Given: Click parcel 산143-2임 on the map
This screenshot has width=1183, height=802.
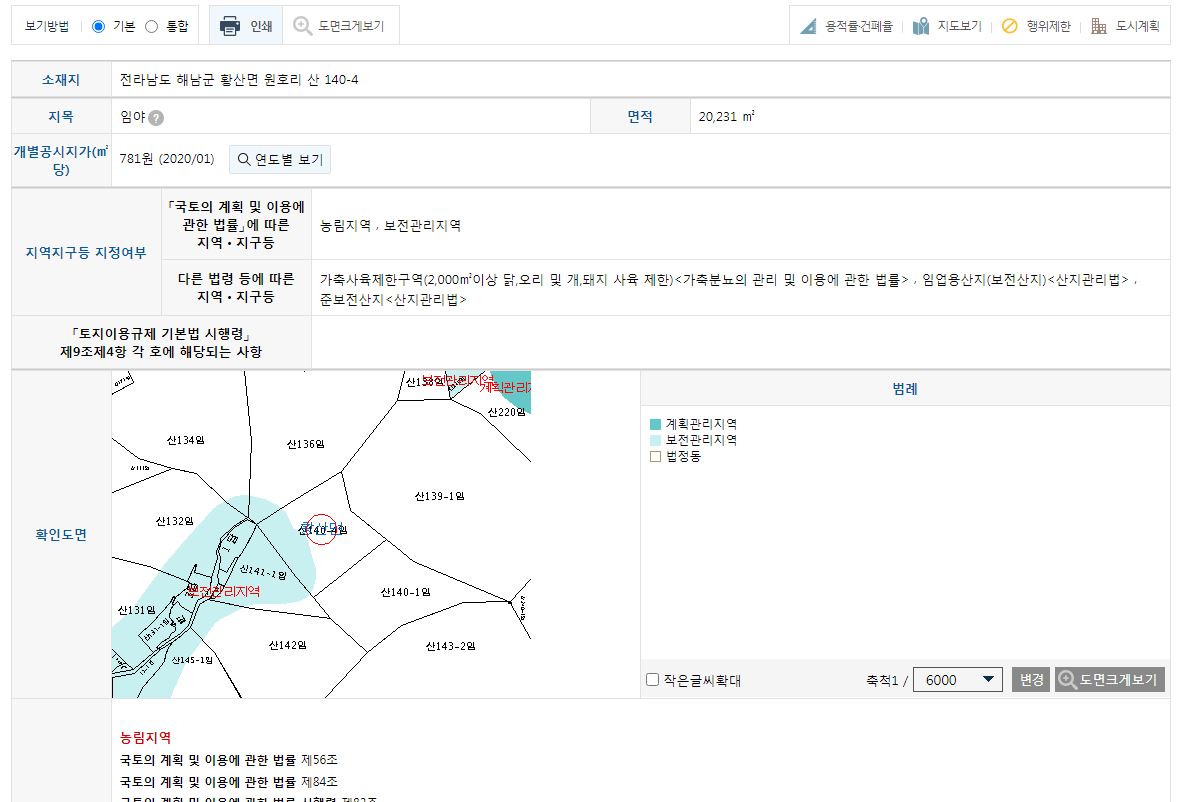Looking at the screenshot, I should pos(450,646).
